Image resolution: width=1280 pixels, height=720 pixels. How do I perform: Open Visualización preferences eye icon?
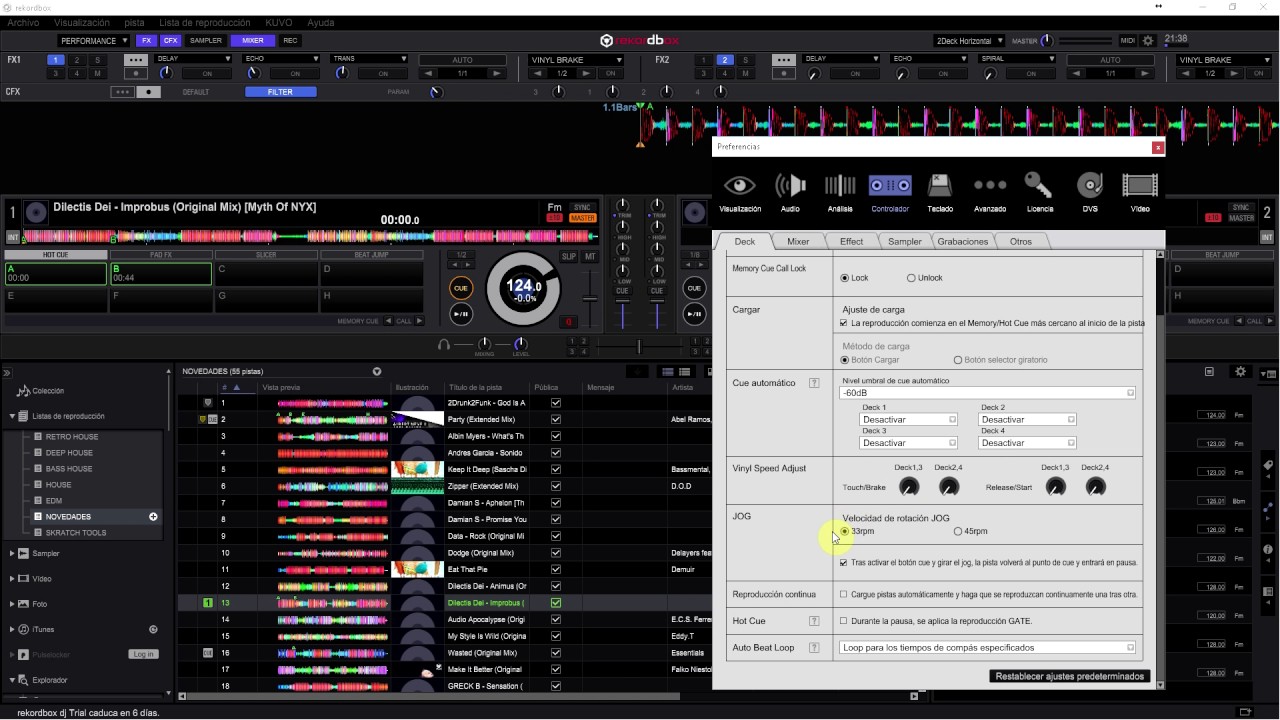740,186
